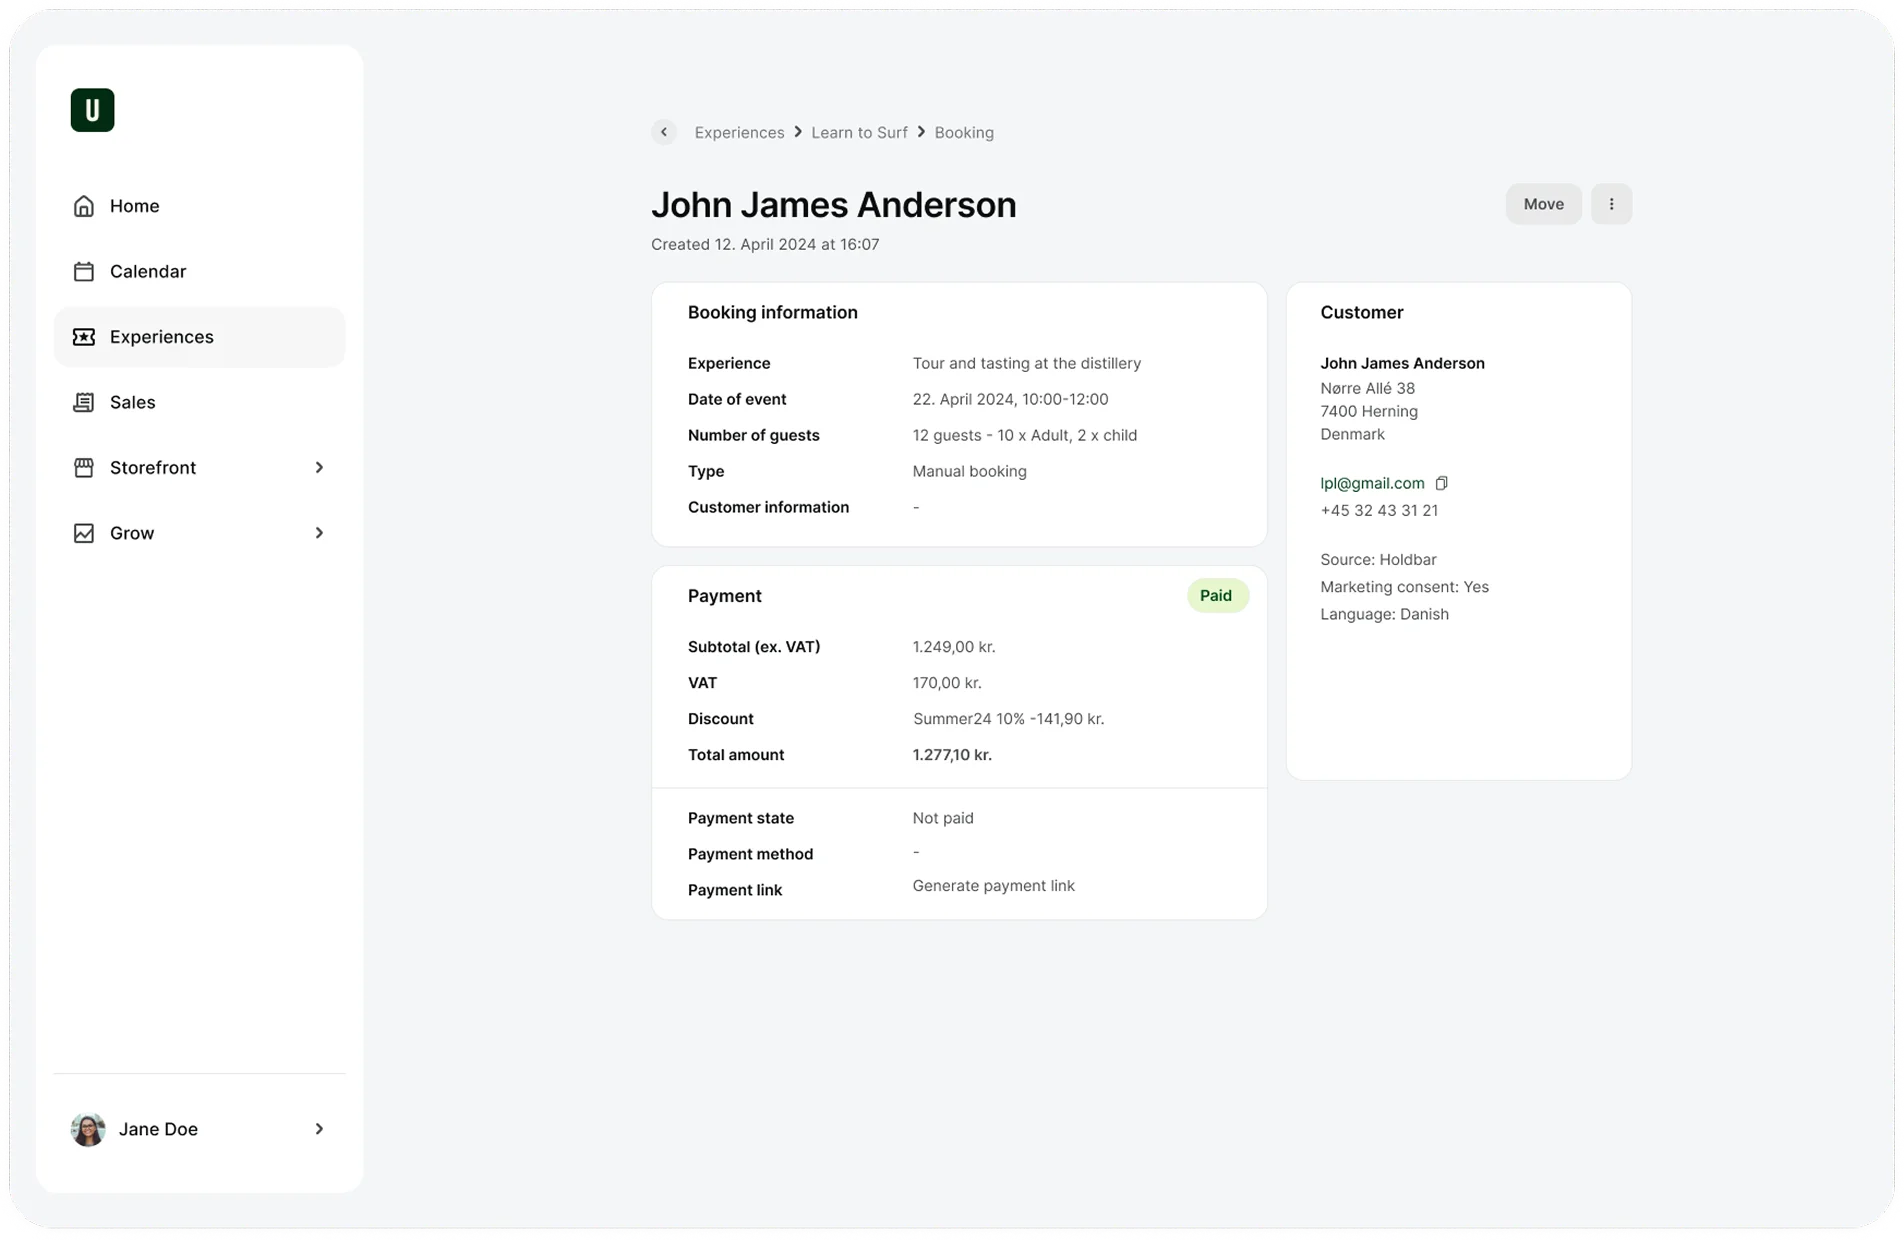Click the Storefront shop icon
Image resolution: width=1904 pixels, height=1240 pixels.
[84, 467]
